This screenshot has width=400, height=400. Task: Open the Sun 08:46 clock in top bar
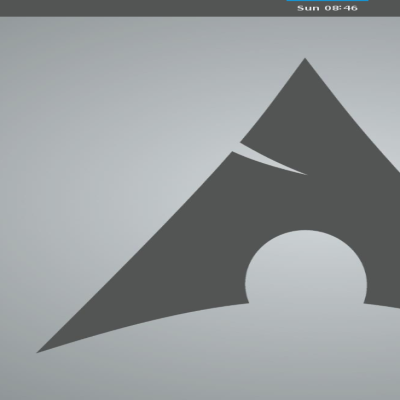327,8
